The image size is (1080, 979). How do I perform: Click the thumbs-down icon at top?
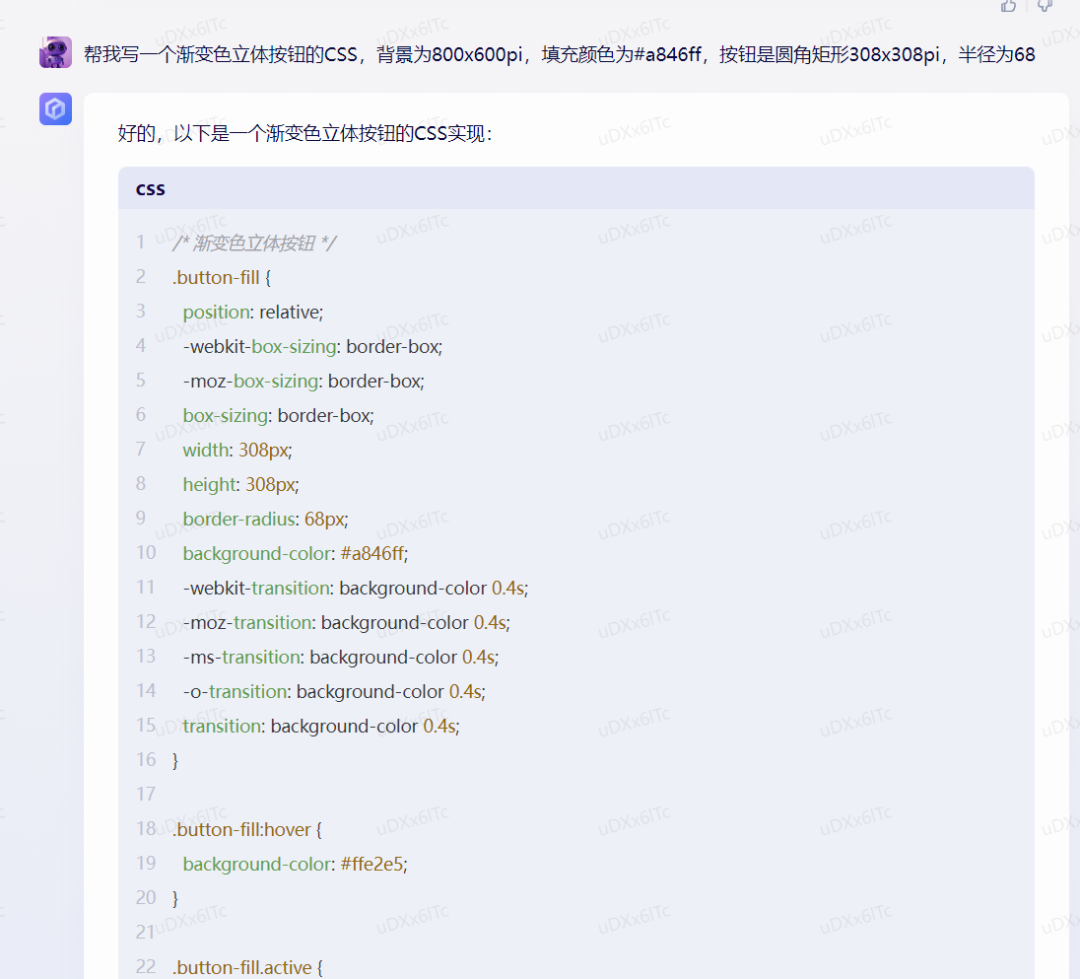[1044, 6]
